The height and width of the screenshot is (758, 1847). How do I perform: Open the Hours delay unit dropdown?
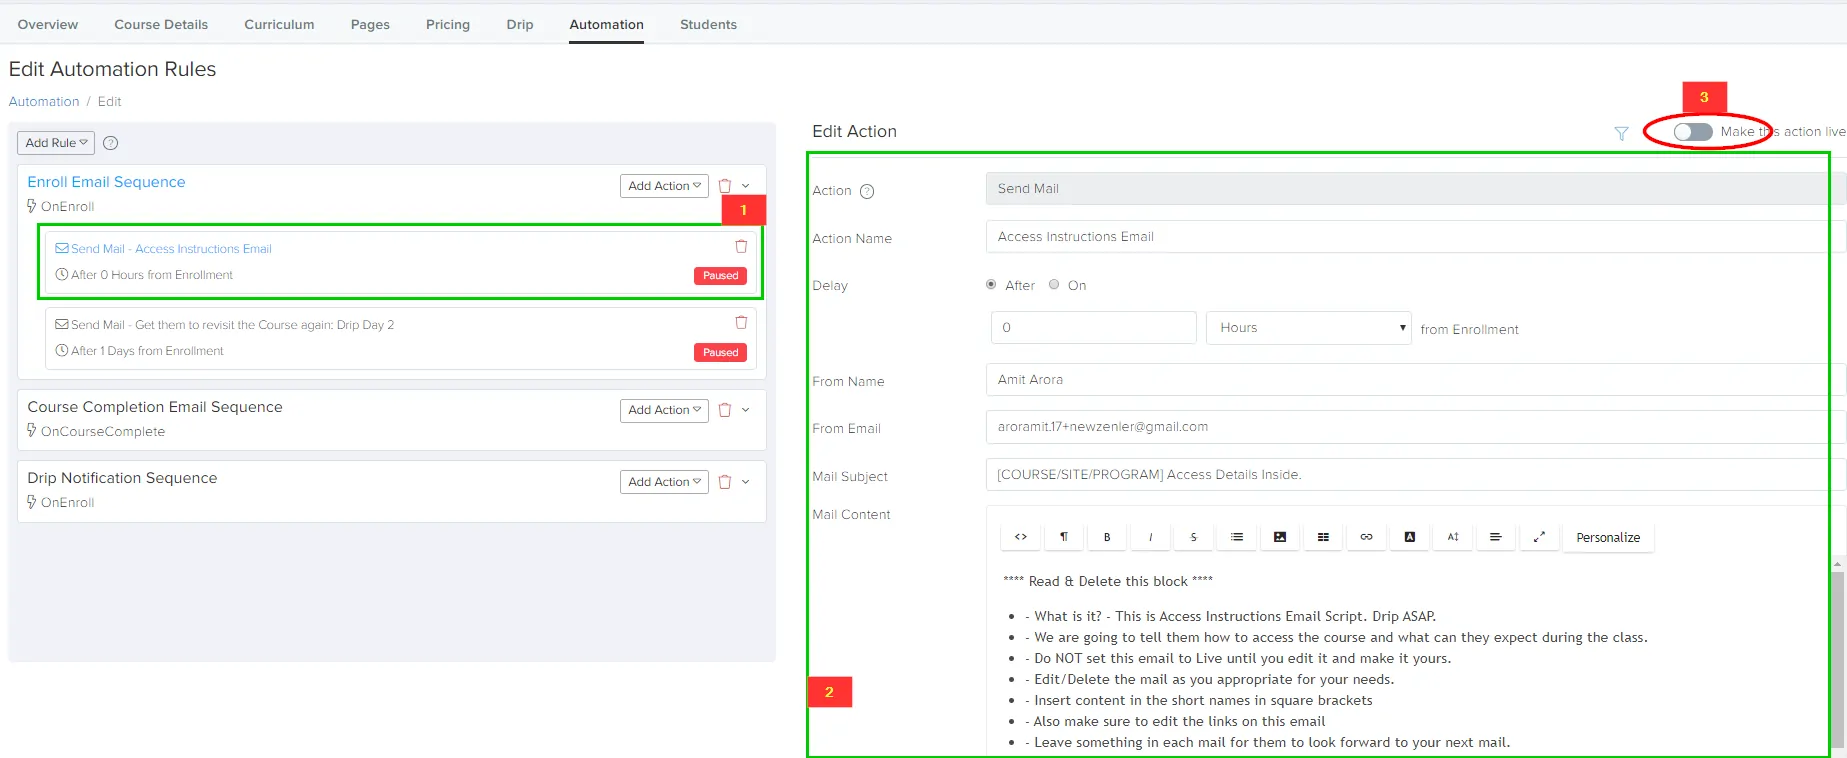1309,328
